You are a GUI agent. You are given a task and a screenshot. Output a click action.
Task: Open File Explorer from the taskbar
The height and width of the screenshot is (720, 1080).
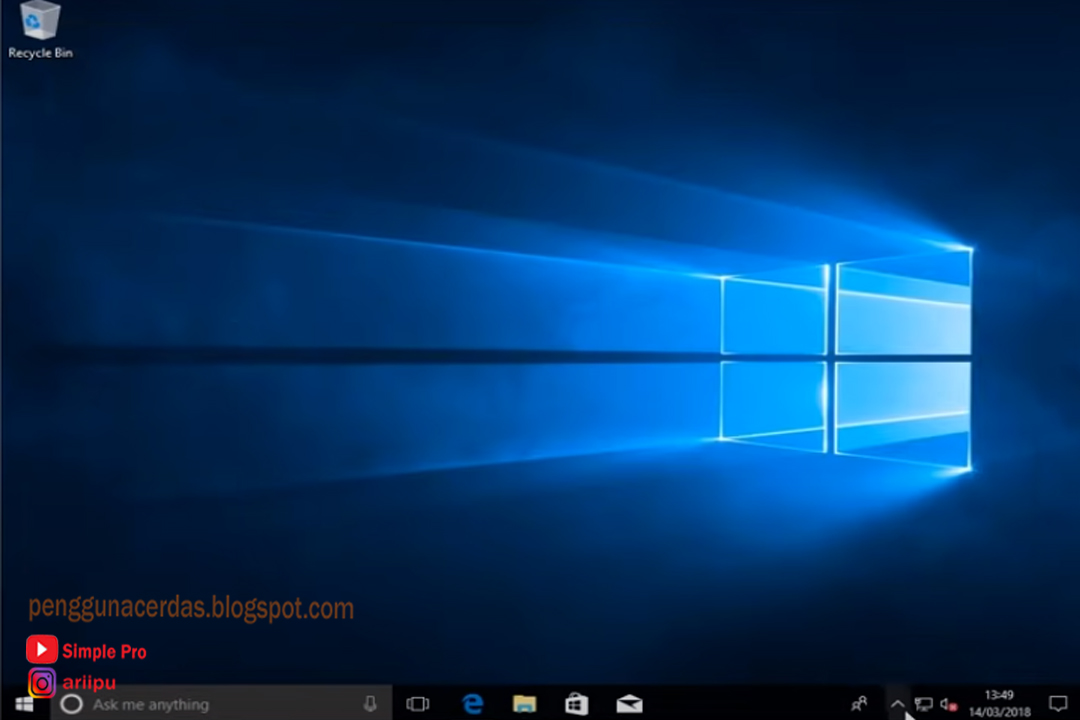click(524, 703)
